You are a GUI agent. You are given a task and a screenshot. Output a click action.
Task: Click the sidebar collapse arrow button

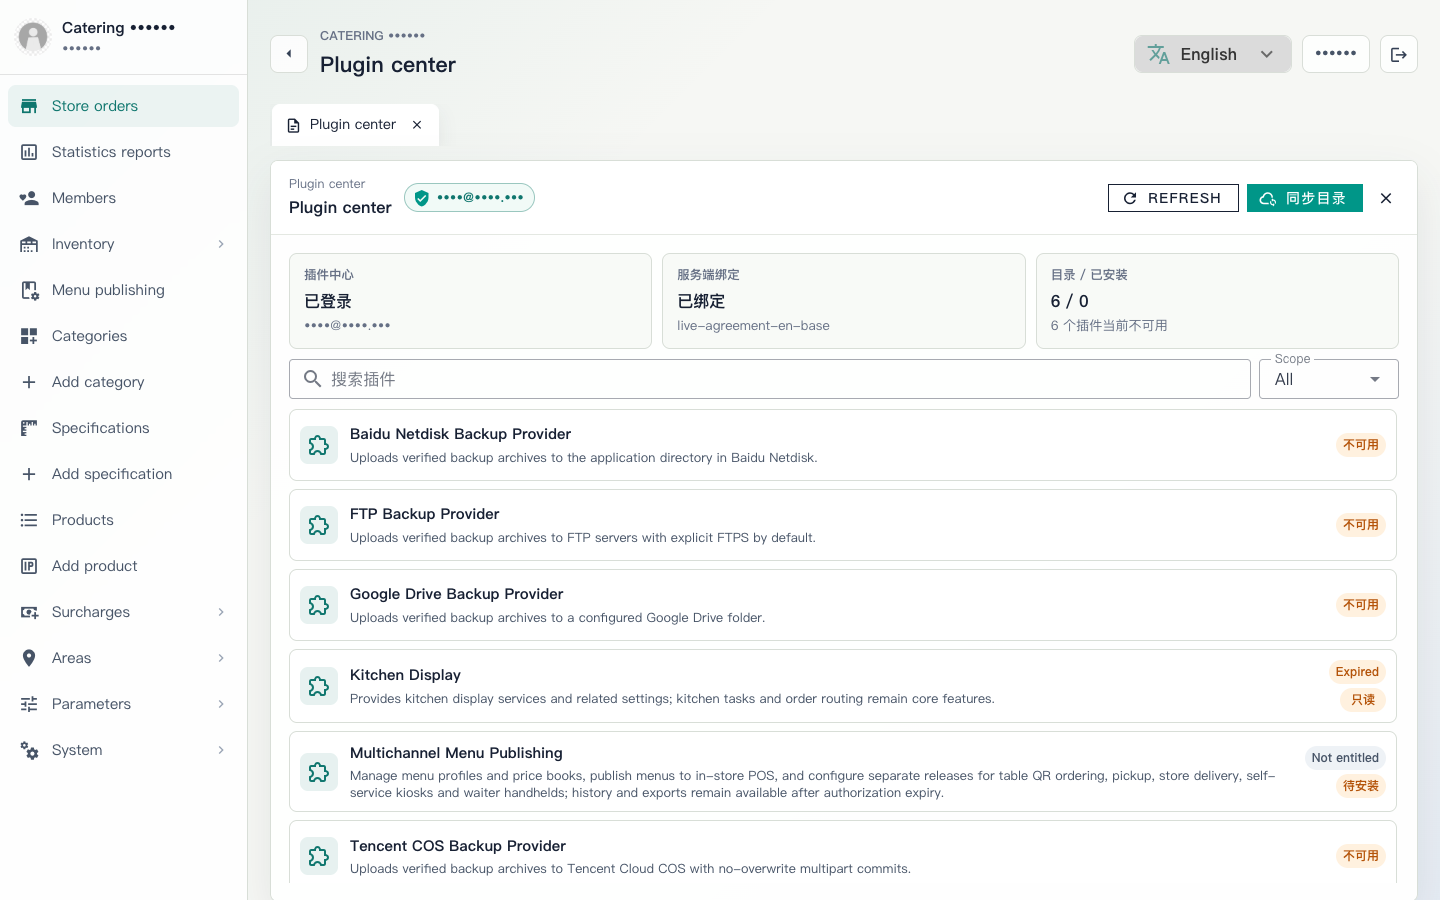289,54
